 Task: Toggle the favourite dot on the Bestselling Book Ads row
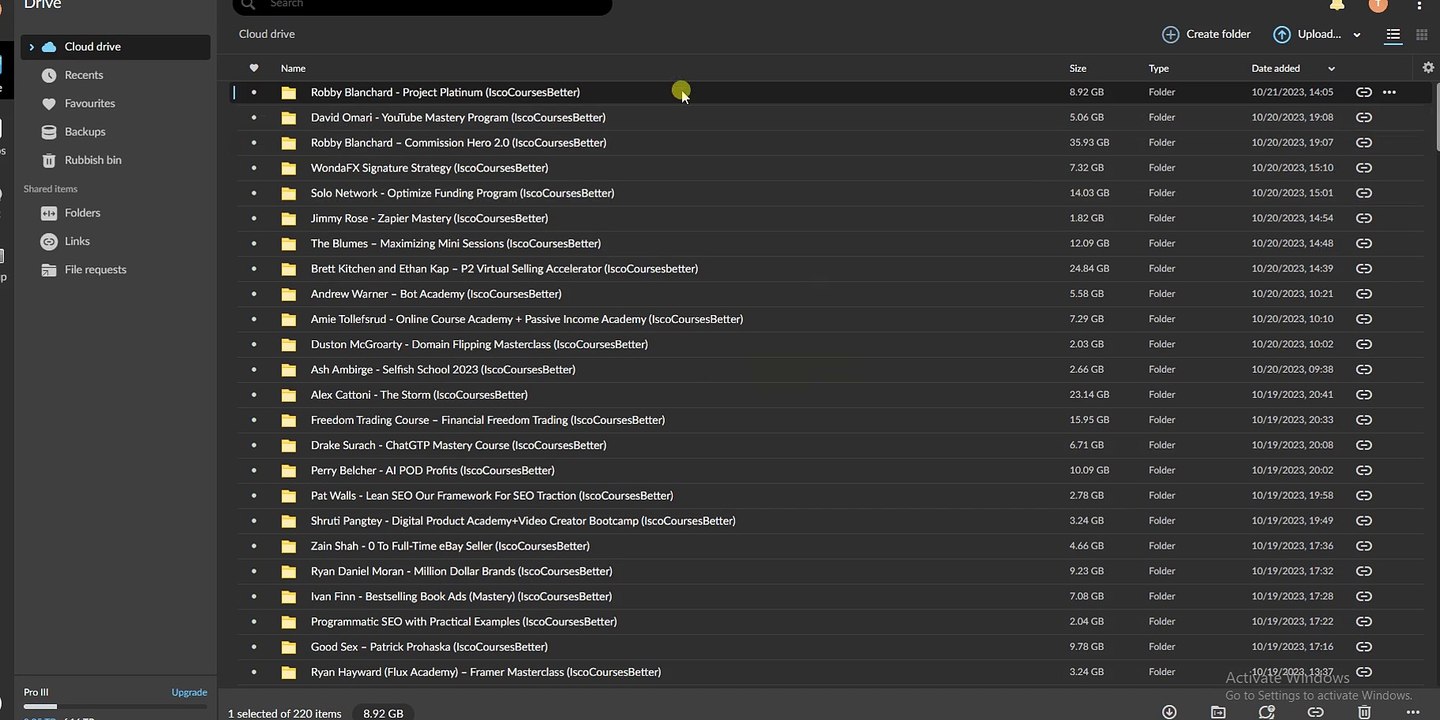pos(254,596)
